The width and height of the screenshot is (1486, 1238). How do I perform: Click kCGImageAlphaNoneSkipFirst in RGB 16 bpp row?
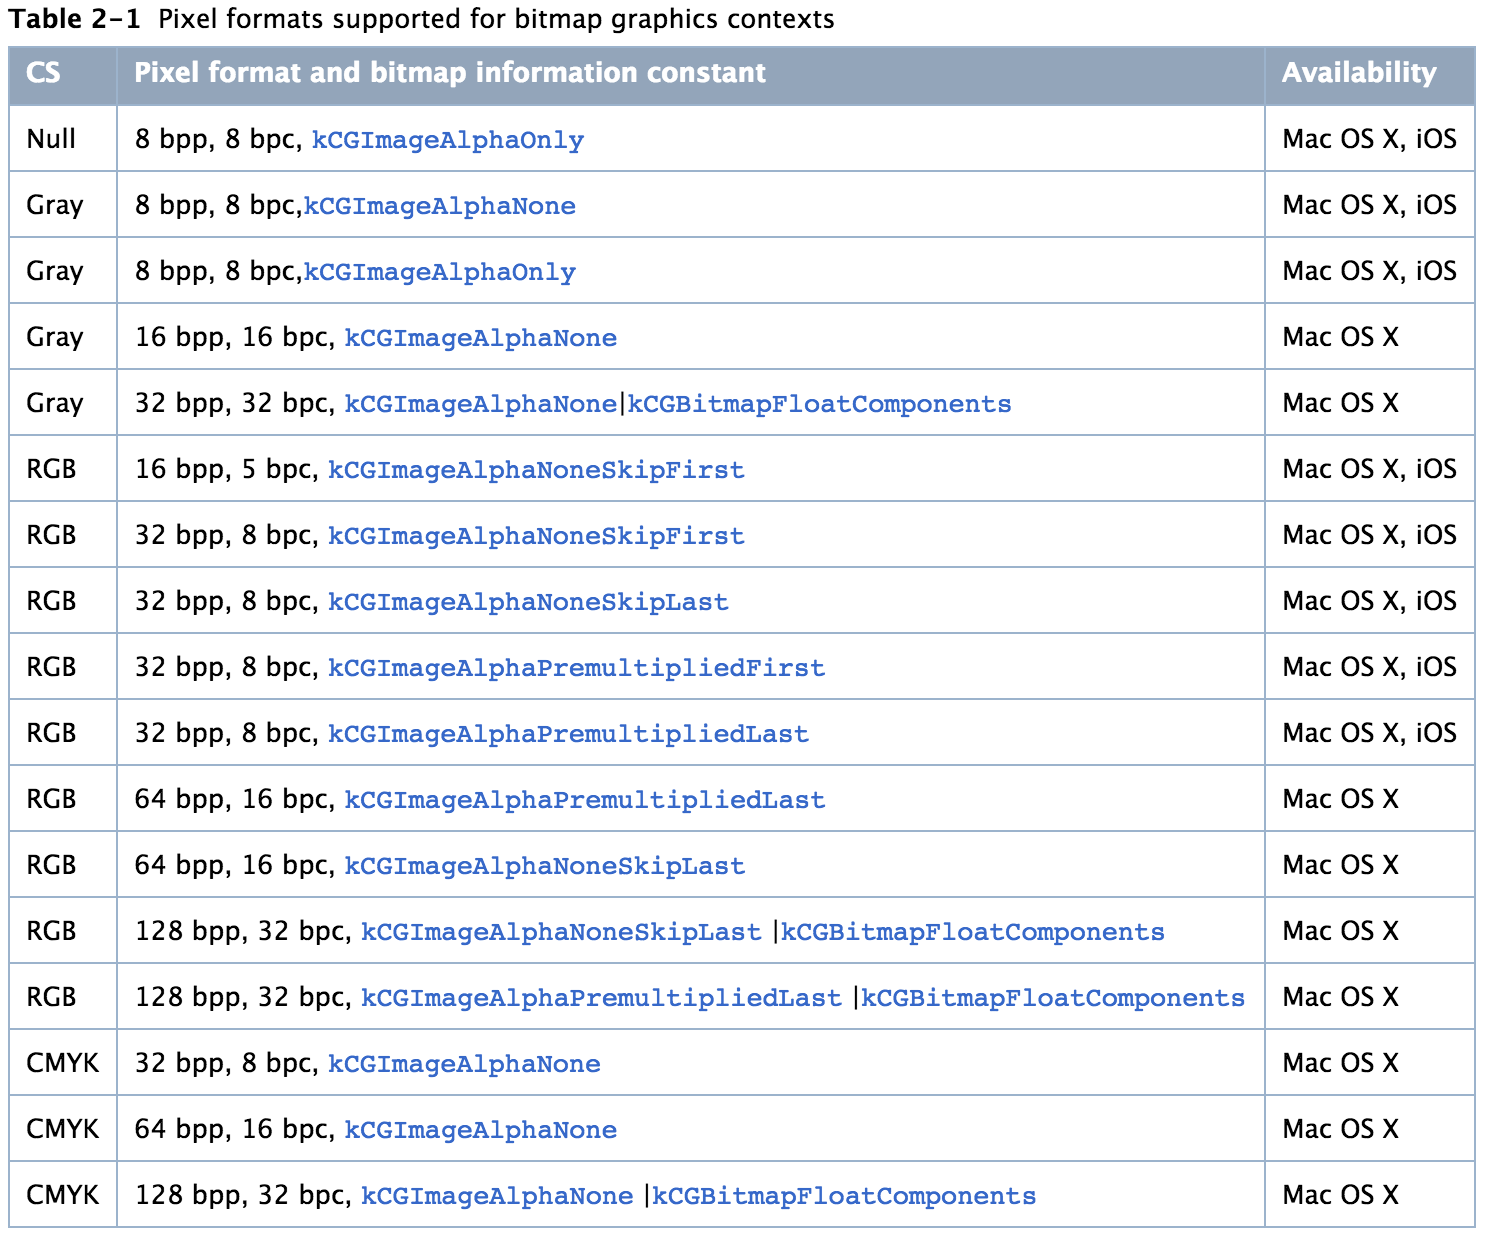point(537,470)
